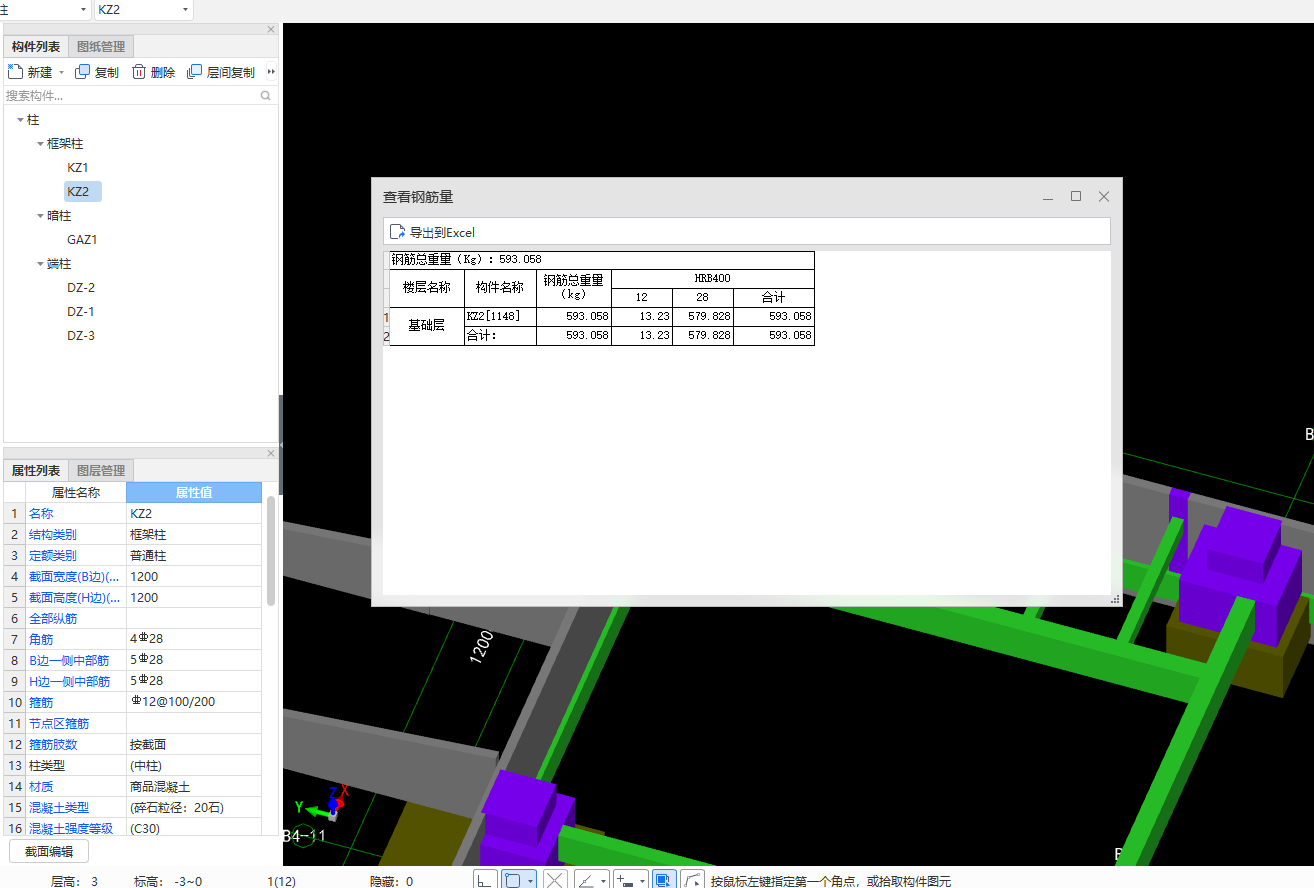1314x888 pixels.
Task: Toggle angle snap icon in status bar
Action: click(x=587, y=881)
